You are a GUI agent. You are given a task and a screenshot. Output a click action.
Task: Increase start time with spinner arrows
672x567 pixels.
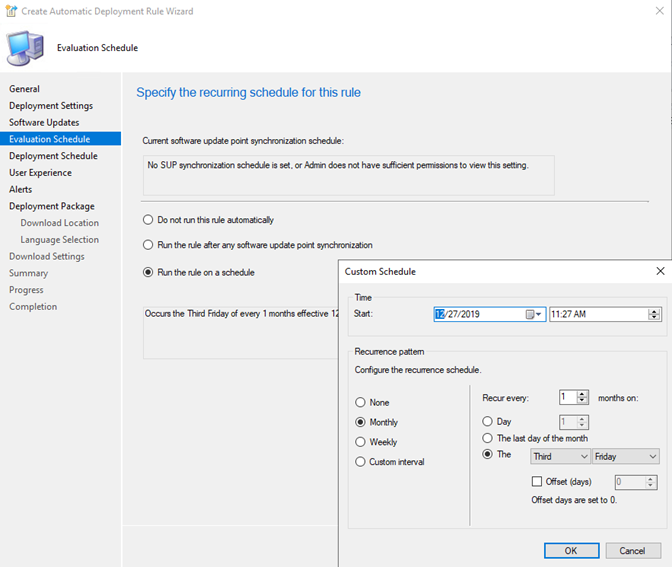pos(654,312)
